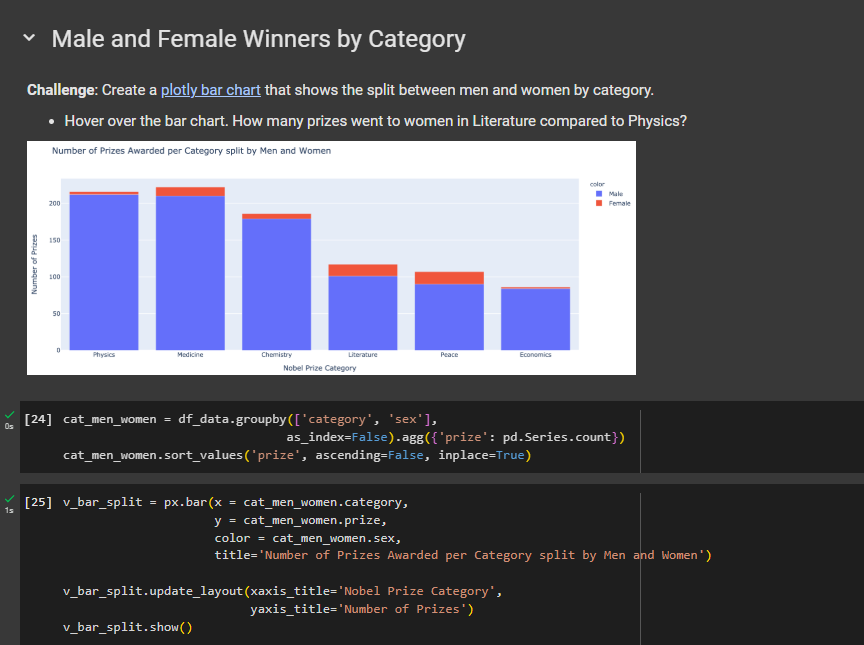Click the Female legend label
The image size is (864, 645).
(x=619, y=203)
